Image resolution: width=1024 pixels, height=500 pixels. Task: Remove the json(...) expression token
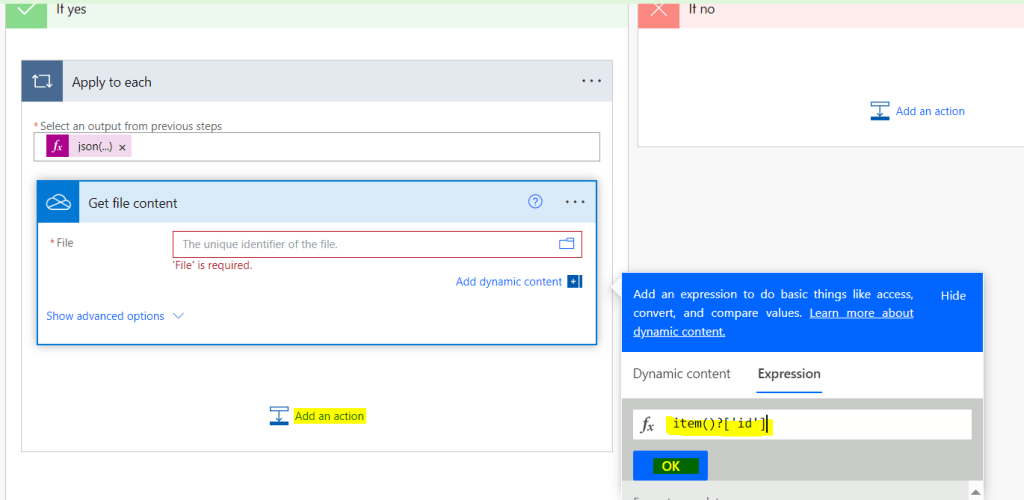click(122, 147)
